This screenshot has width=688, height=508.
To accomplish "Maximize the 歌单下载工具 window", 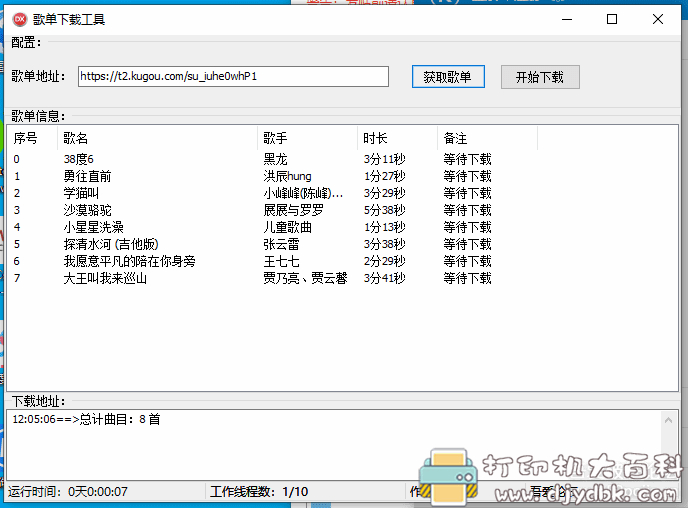I will click(612, 19).
